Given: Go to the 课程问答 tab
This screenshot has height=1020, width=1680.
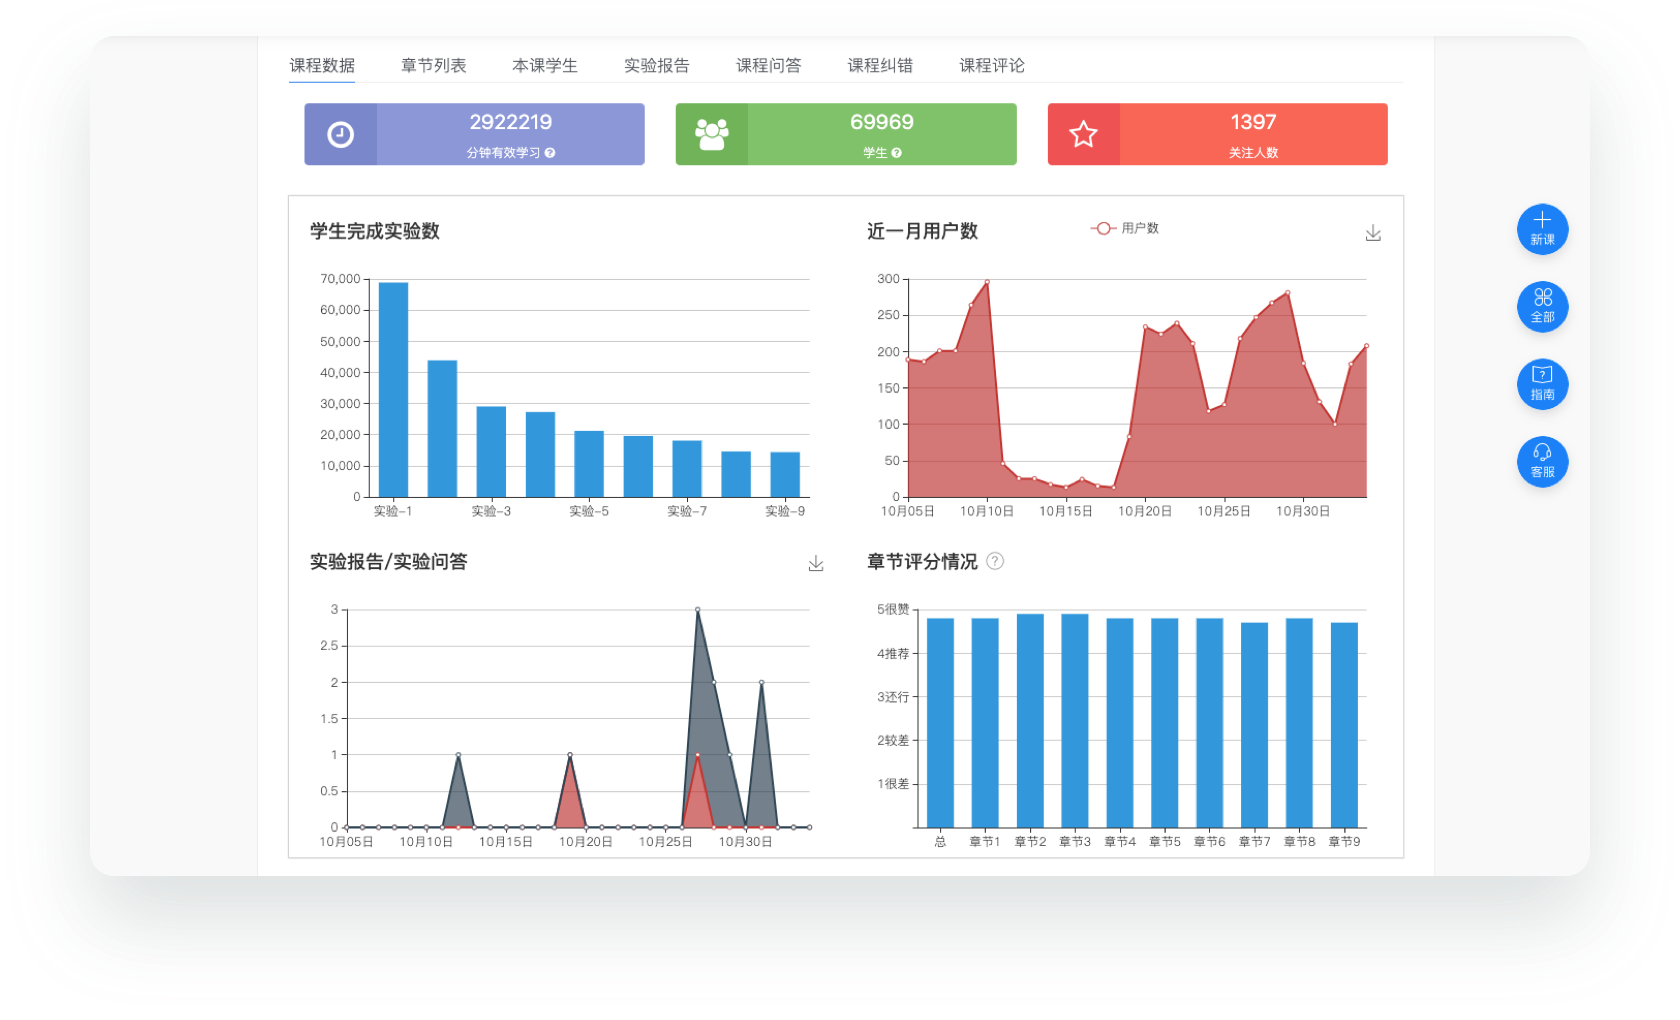Looking at the screenshot, I should click(768, 65).
